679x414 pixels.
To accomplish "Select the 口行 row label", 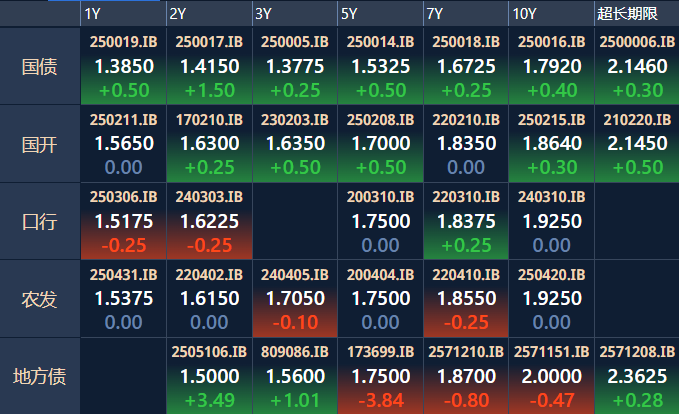I will (40, 221).
